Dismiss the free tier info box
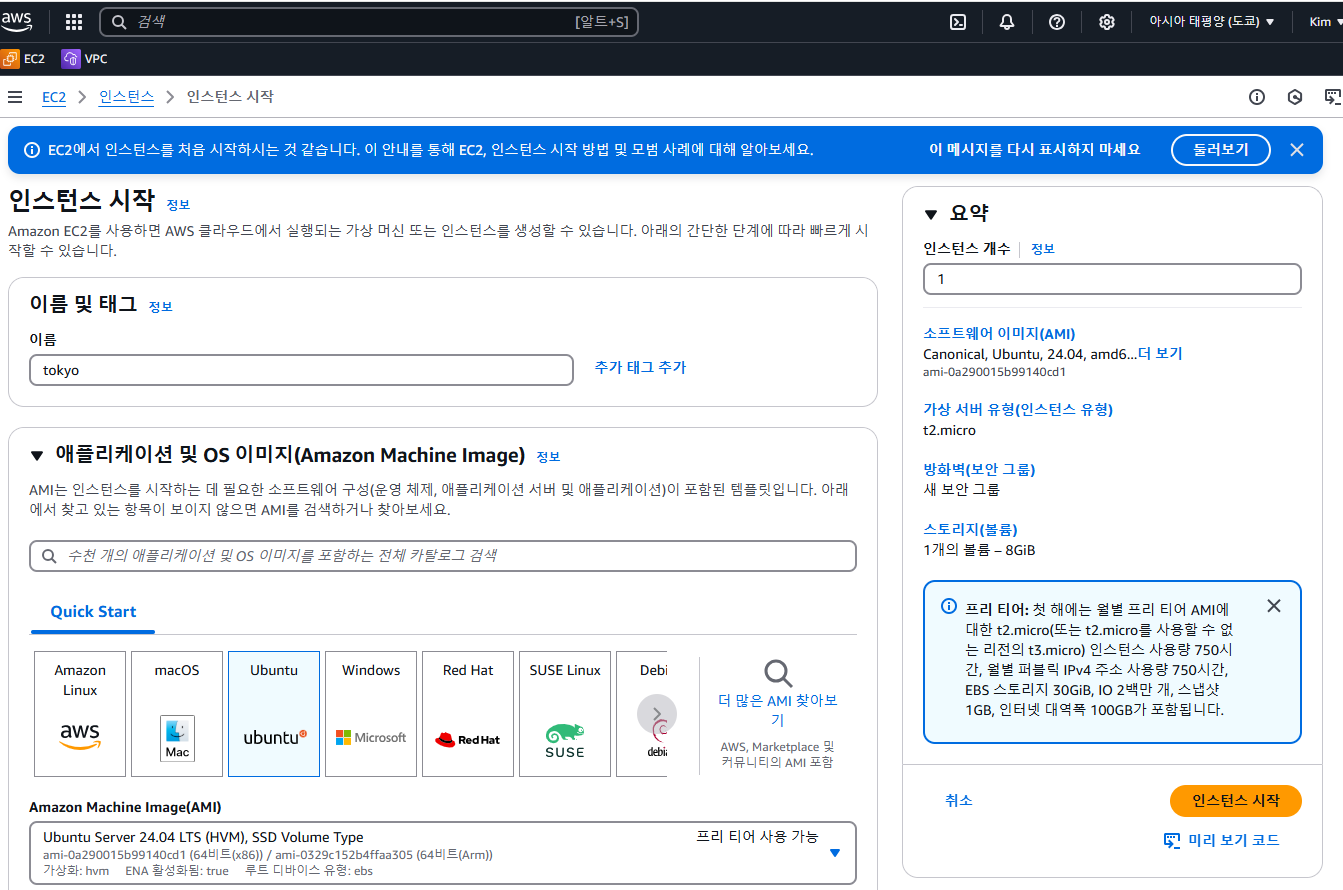Viewport: 1343px width, 890px height. [1273, 606]
